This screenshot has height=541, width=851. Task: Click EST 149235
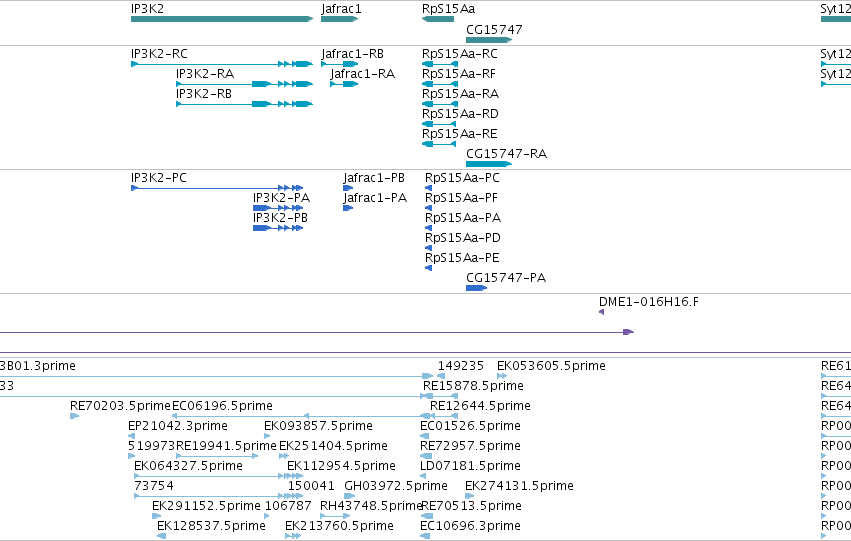click(x=441, y=376)
